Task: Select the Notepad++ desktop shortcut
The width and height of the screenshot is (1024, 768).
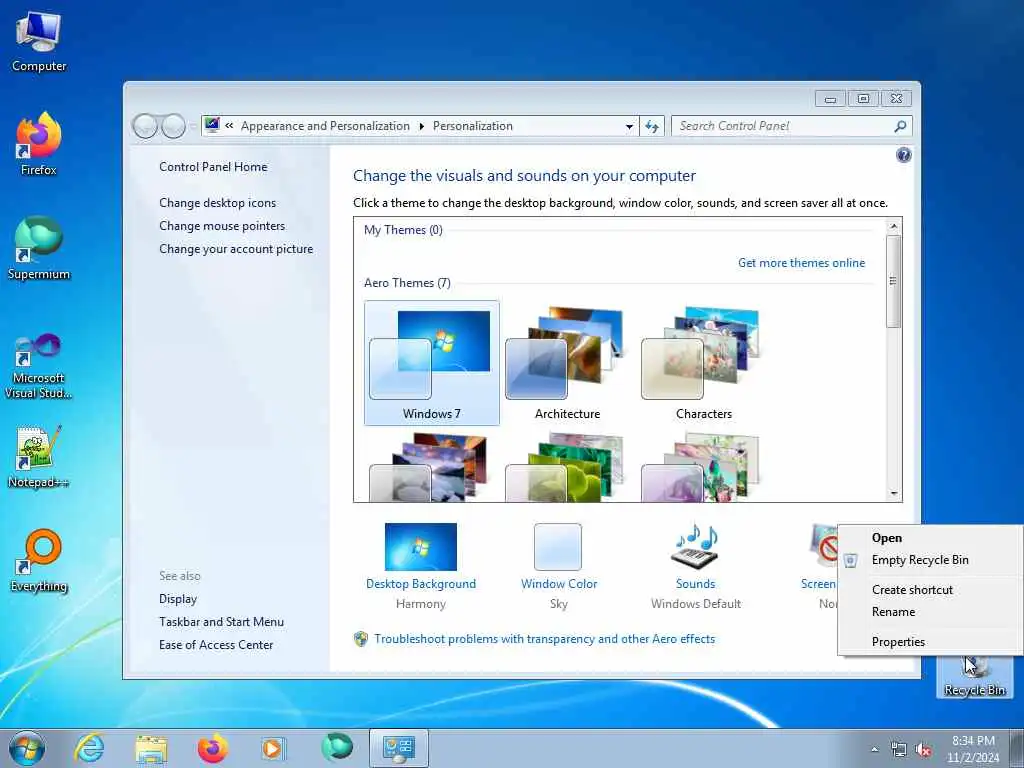Action: [x=39, y=457]
